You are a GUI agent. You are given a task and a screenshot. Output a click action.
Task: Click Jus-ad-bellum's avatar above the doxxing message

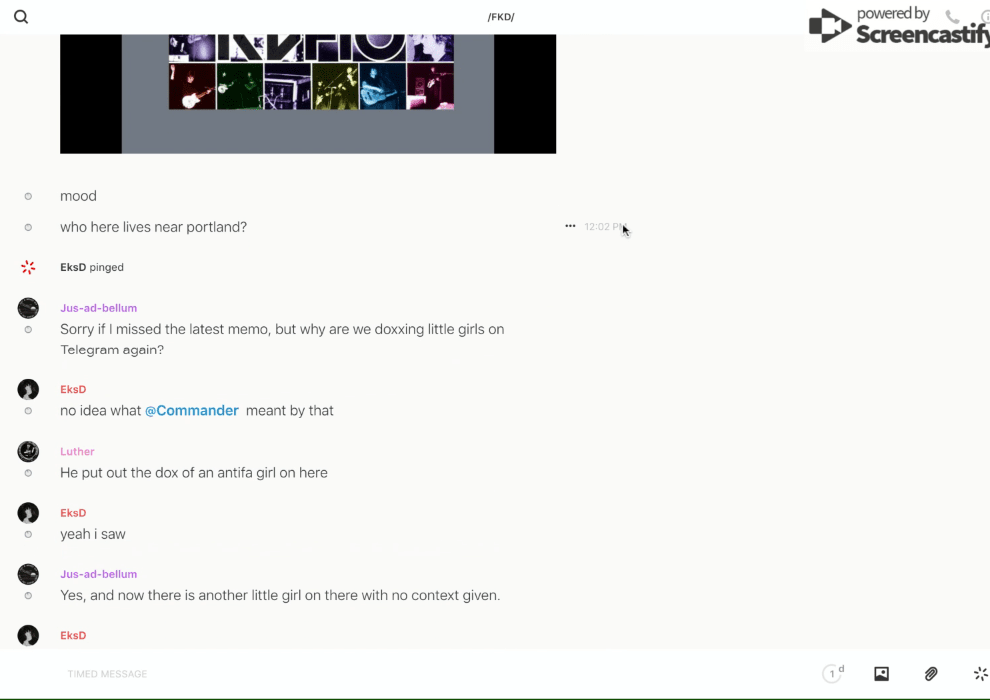click(28, 308)
